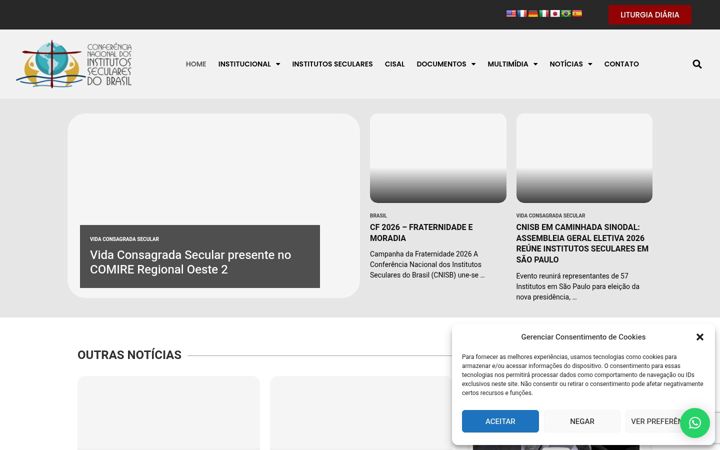The image size is (720, 450).
Task: Expand the Notícias dropdown arrow
Action: pos(590,64)
